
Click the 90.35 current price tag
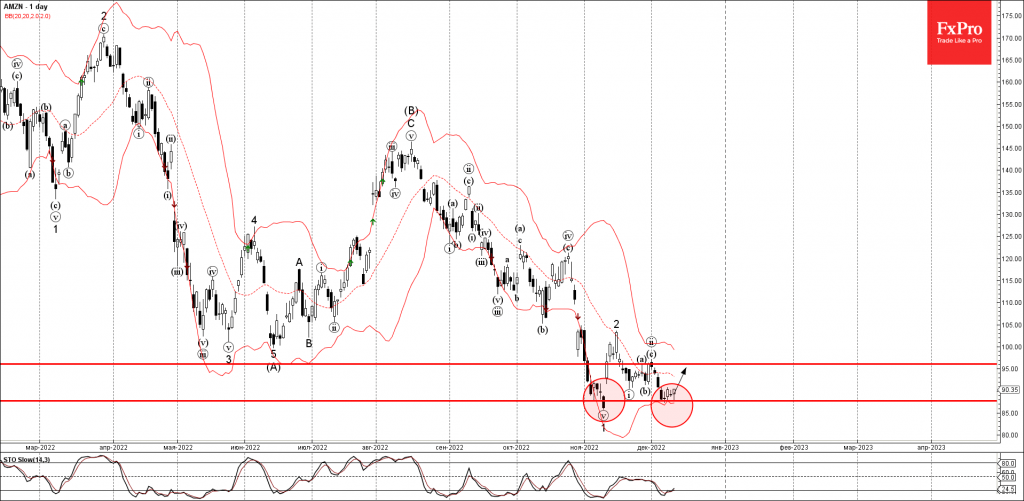point(1007,390)
